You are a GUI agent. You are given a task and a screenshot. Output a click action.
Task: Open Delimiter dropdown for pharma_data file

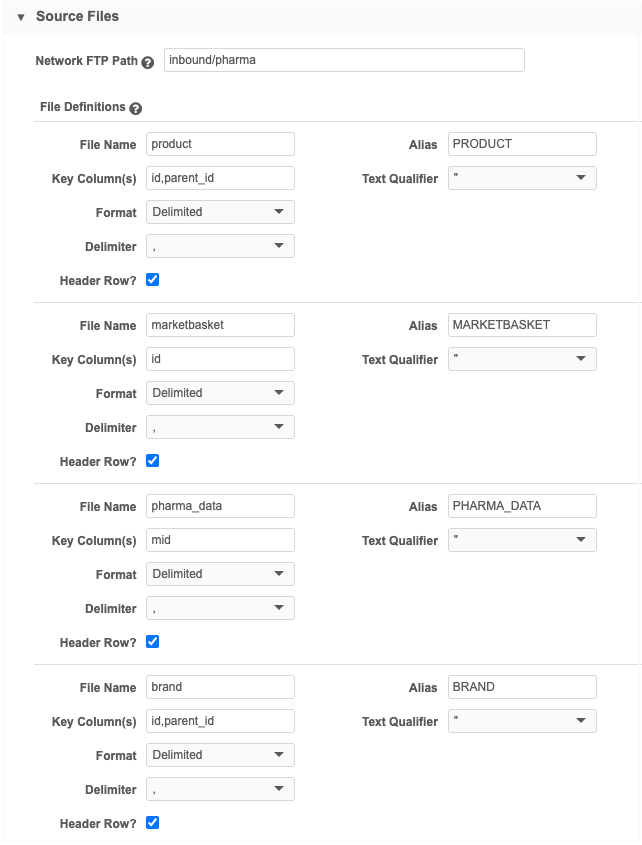click(x=220, y=608)
